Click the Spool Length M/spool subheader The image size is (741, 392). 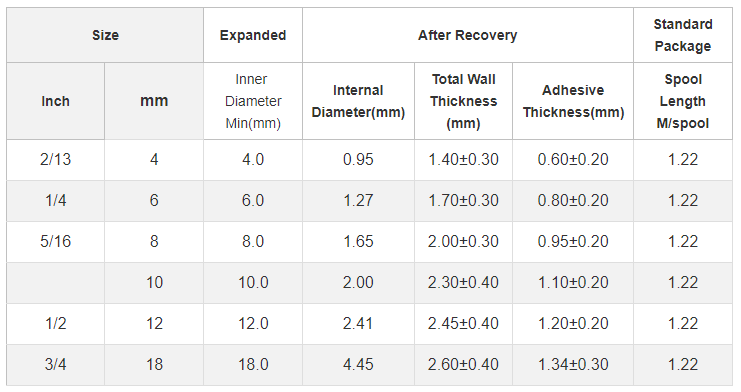(683, 101)
